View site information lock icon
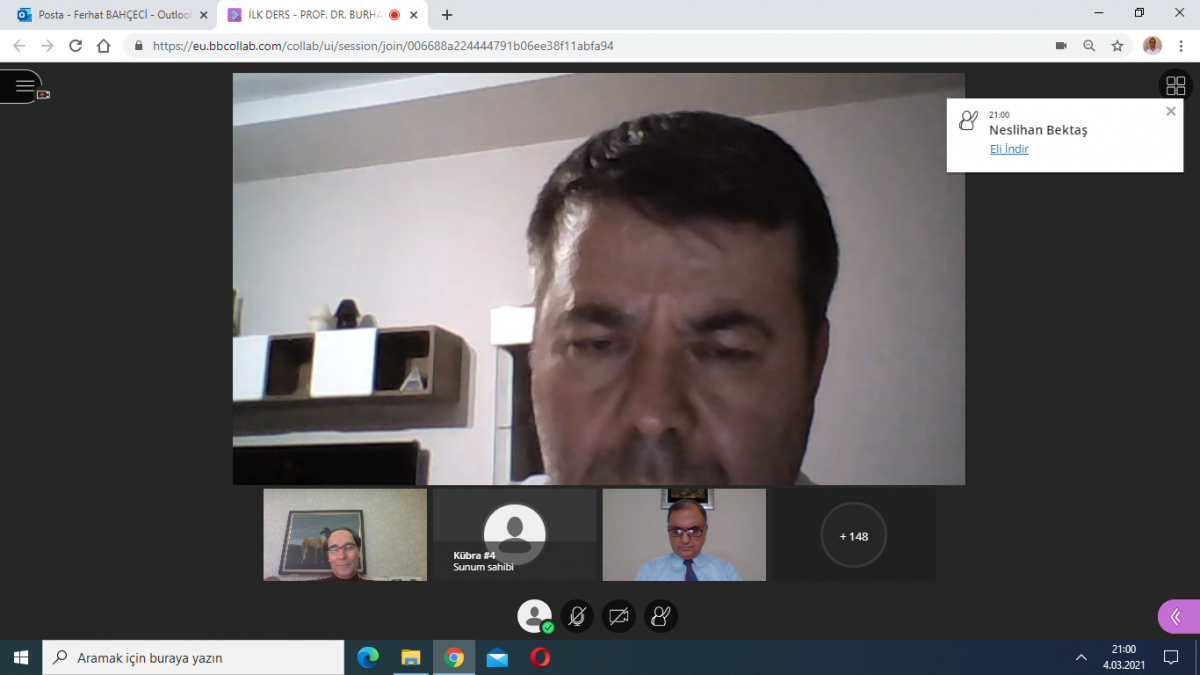Image resolution: width=1200 pixels, height=675 pixels. [139, 45]
